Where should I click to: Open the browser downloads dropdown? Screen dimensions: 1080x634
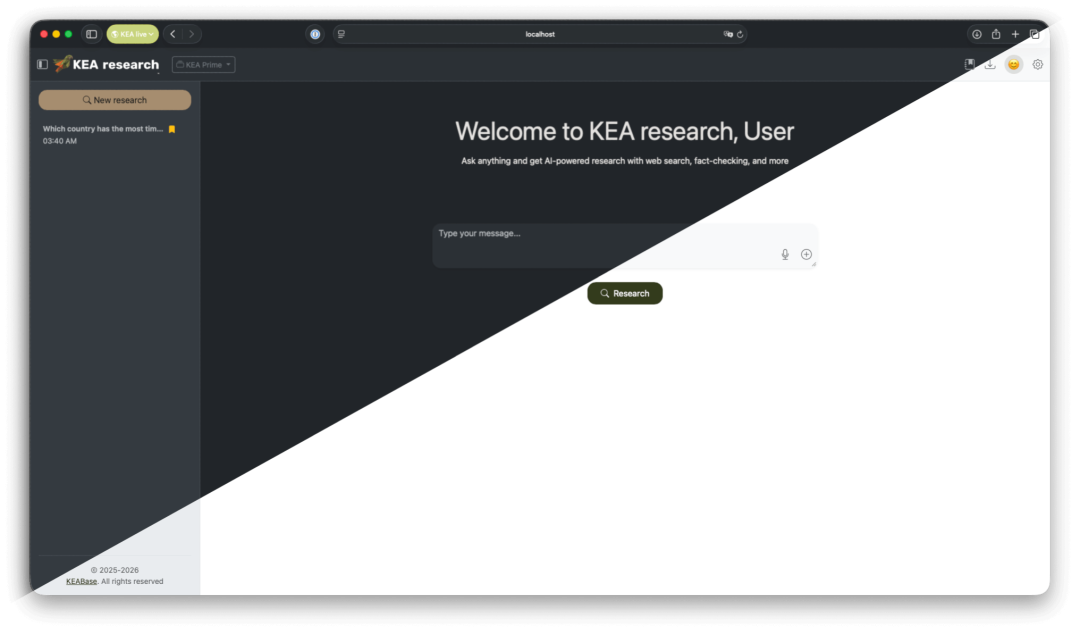coord(977,33)
